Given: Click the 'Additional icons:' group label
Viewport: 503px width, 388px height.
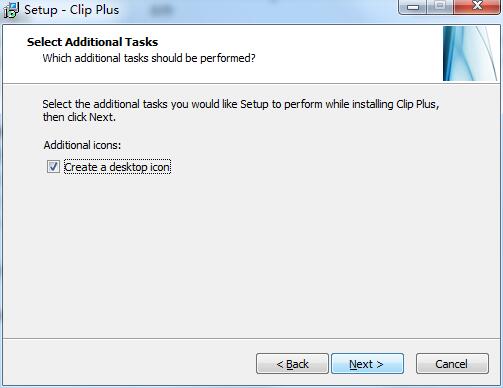Looking at the screenshot, I should coord(82,145).
